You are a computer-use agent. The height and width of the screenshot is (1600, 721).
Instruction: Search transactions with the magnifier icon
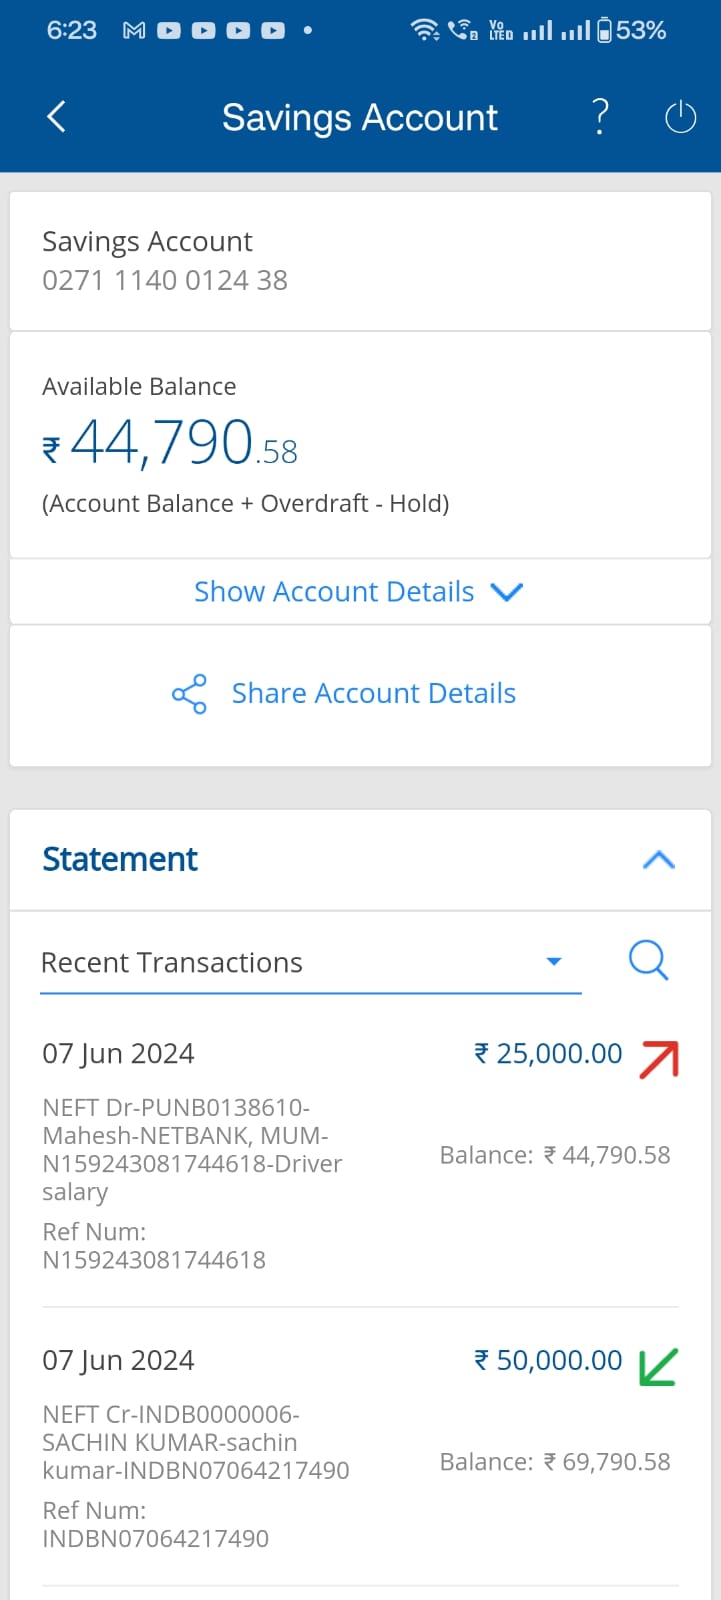(x=648, y=961)
